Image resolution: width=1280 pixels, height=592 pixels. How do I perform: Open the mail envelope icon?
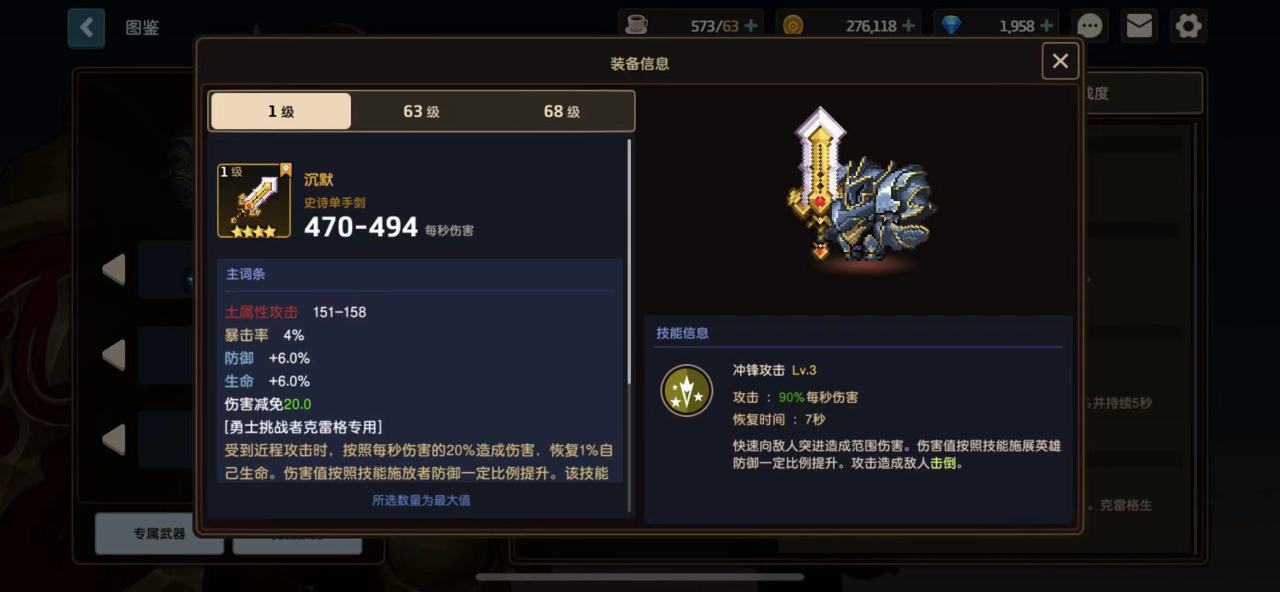tap(1139, 26)
